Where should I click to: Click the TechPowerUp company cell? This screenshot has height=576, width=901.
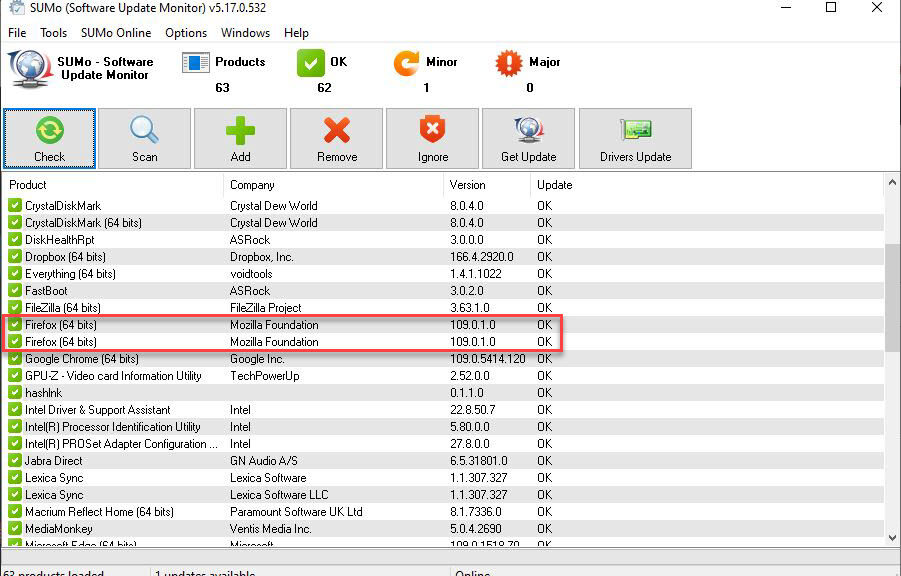(x=265, y=376)
